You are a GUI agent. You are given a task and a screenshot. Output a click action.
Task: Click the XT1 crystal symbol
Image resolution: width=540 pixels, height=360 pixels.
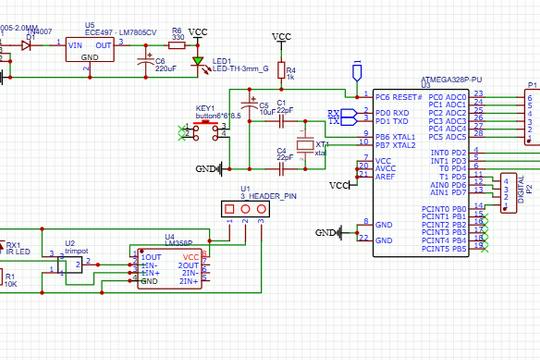305,145
